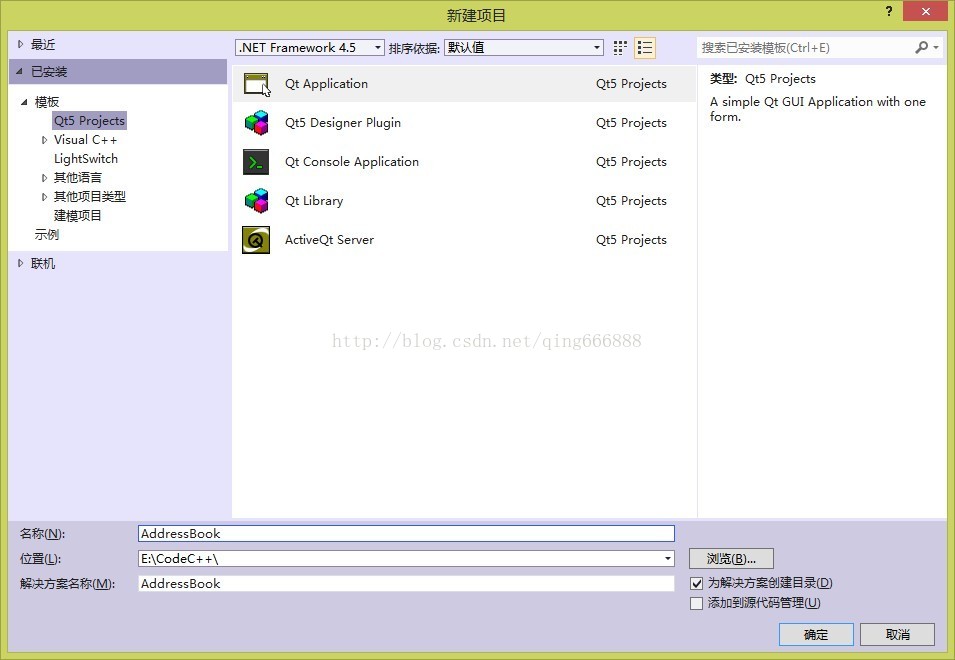Select 其他项目类型 category label

point(90,197)
